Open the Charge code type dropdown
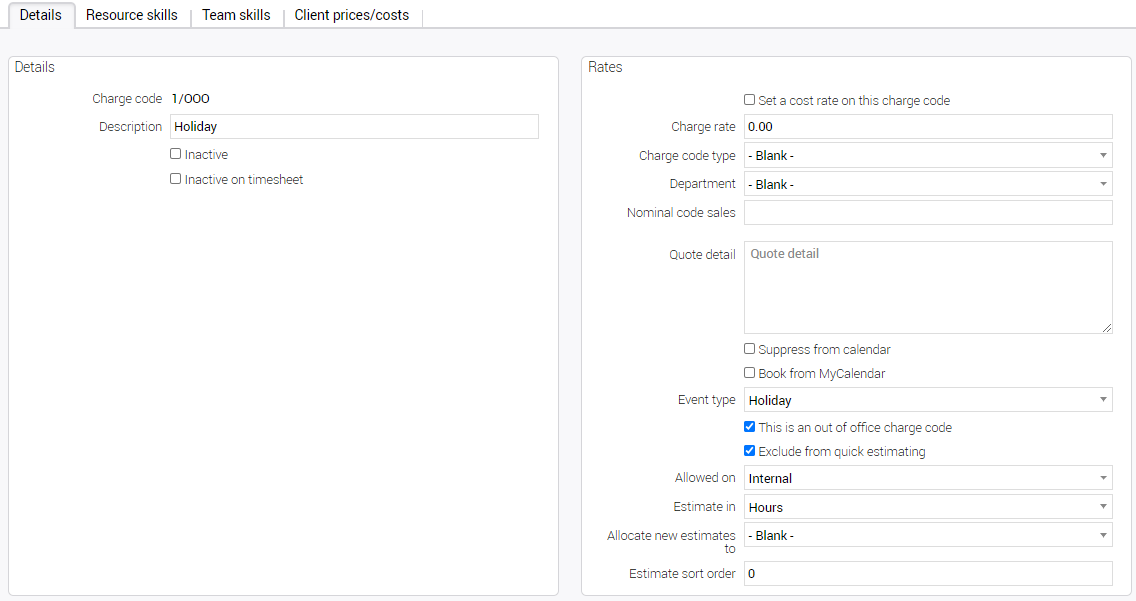 point(927,155)
